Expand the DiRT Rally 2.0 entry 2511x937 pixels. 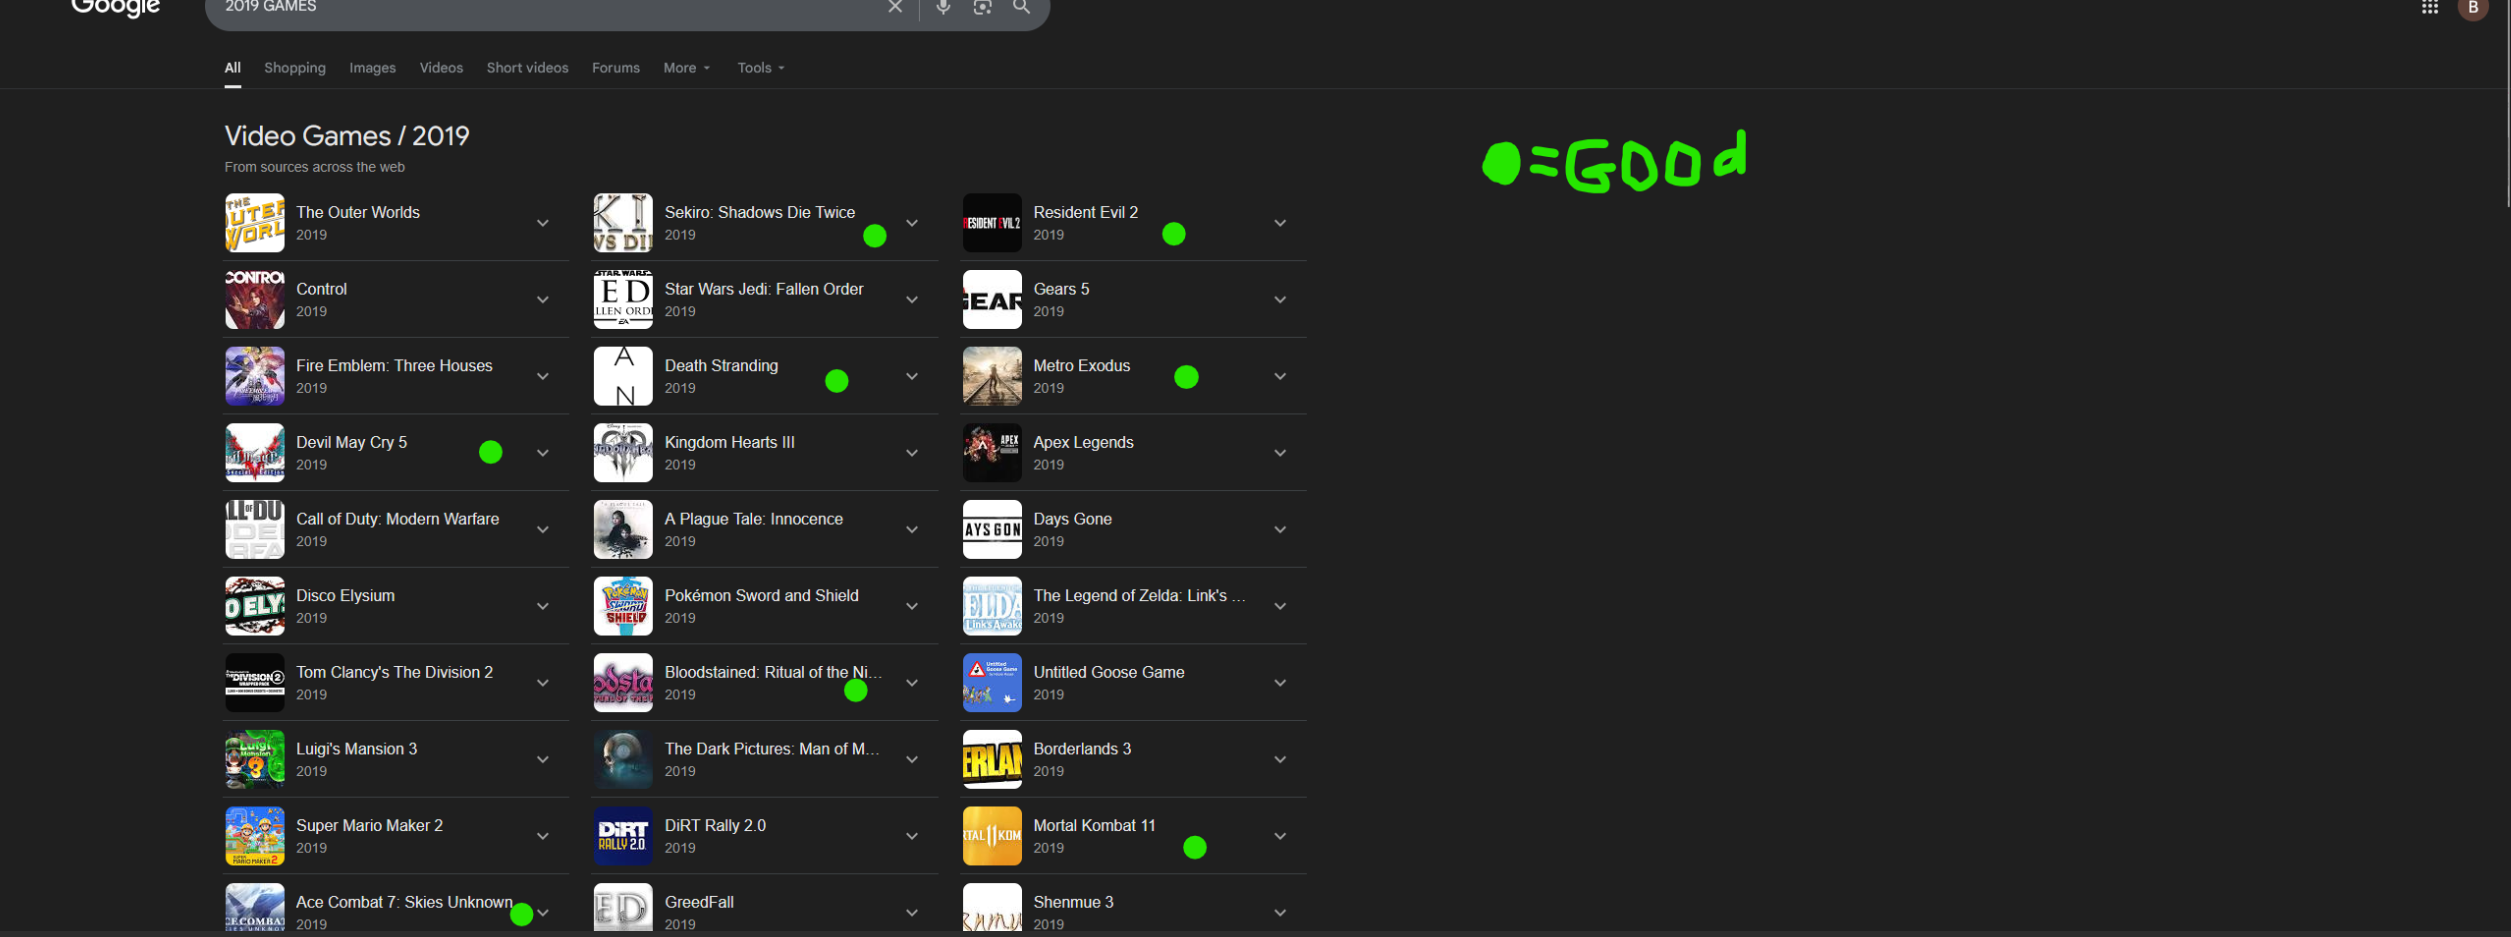912,837
